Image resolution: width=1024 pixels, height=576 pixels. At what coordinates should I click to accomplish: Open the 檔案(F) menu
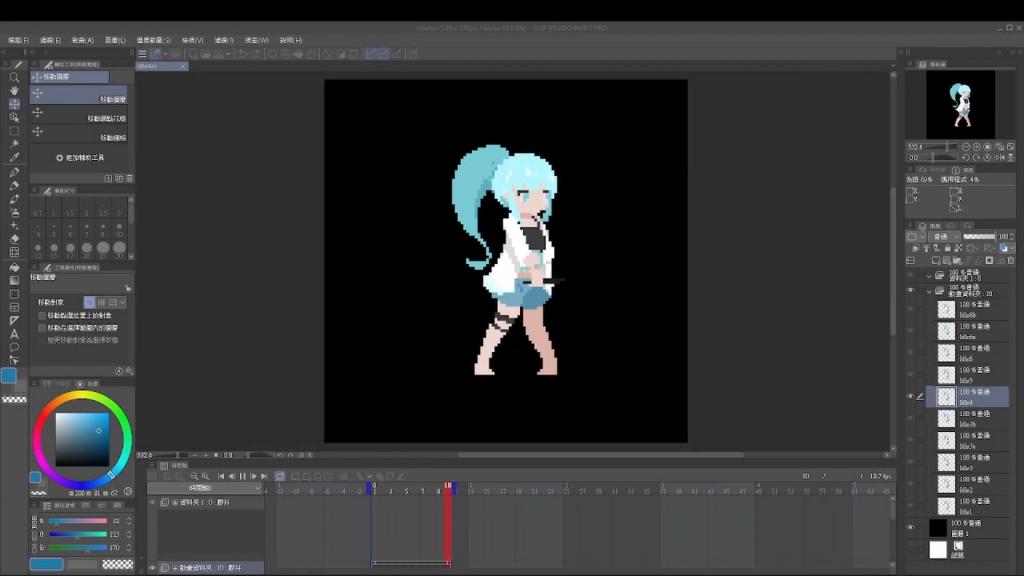click(18, 40)
